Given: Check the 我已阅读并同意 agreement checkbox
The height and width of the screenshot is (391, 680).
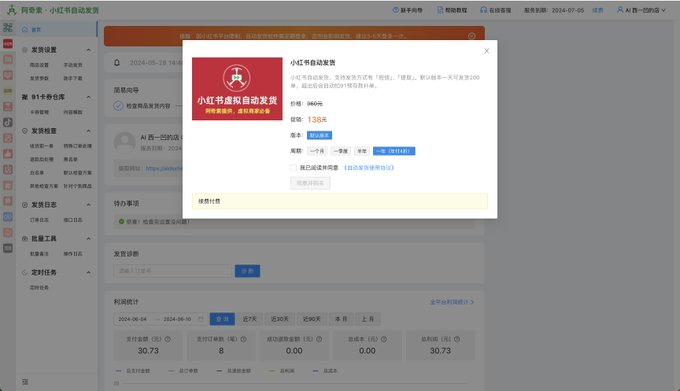Looking at the screenshot, I should [294, 167].
